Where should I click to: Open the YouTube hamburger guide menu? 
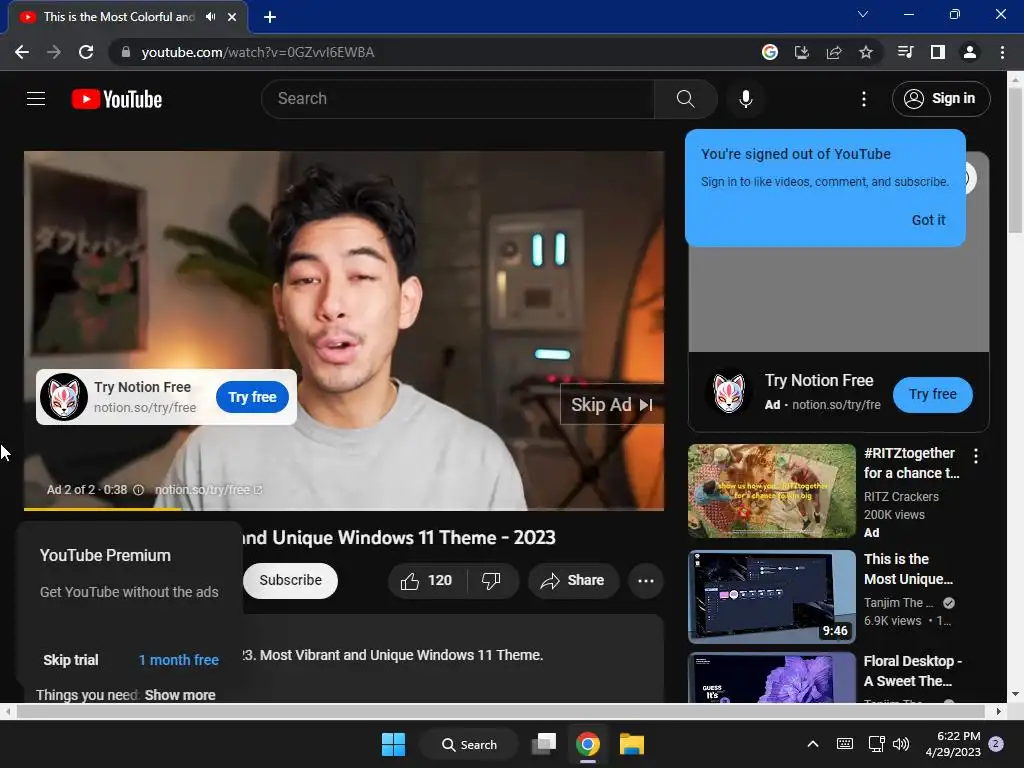pos(36,99)
